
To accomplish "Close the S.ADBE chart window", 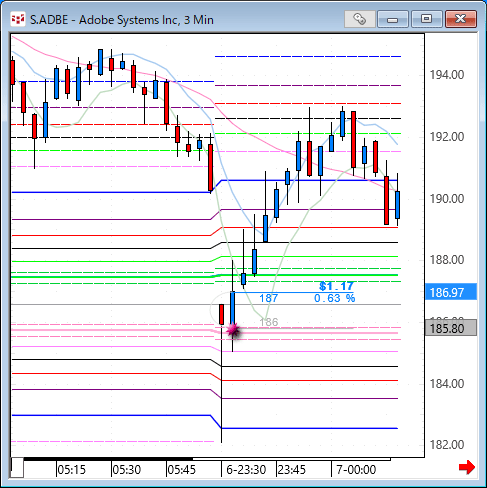I will [x=461, y=19].
